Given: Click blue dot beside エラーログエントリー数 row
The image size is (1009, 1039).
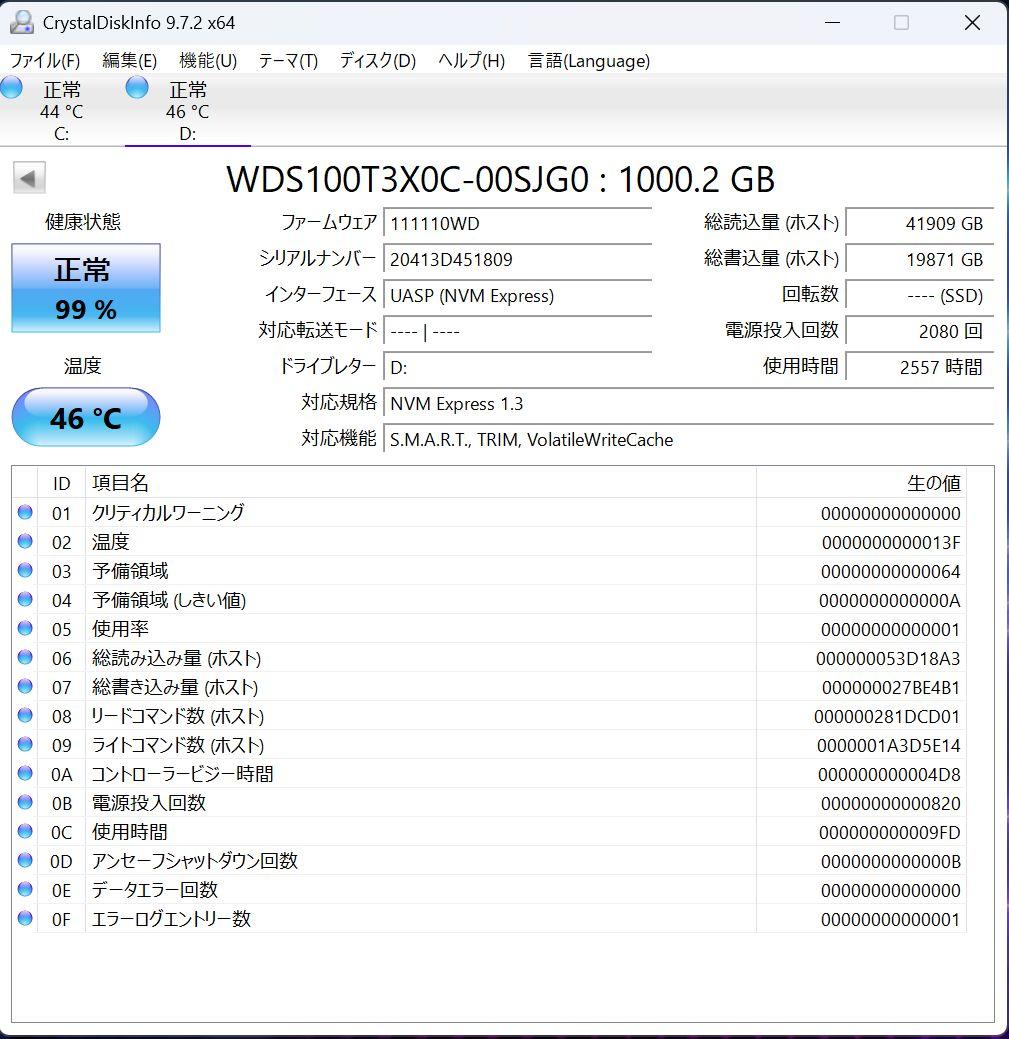Looking at the screenshot, I should tap(25, 919).
